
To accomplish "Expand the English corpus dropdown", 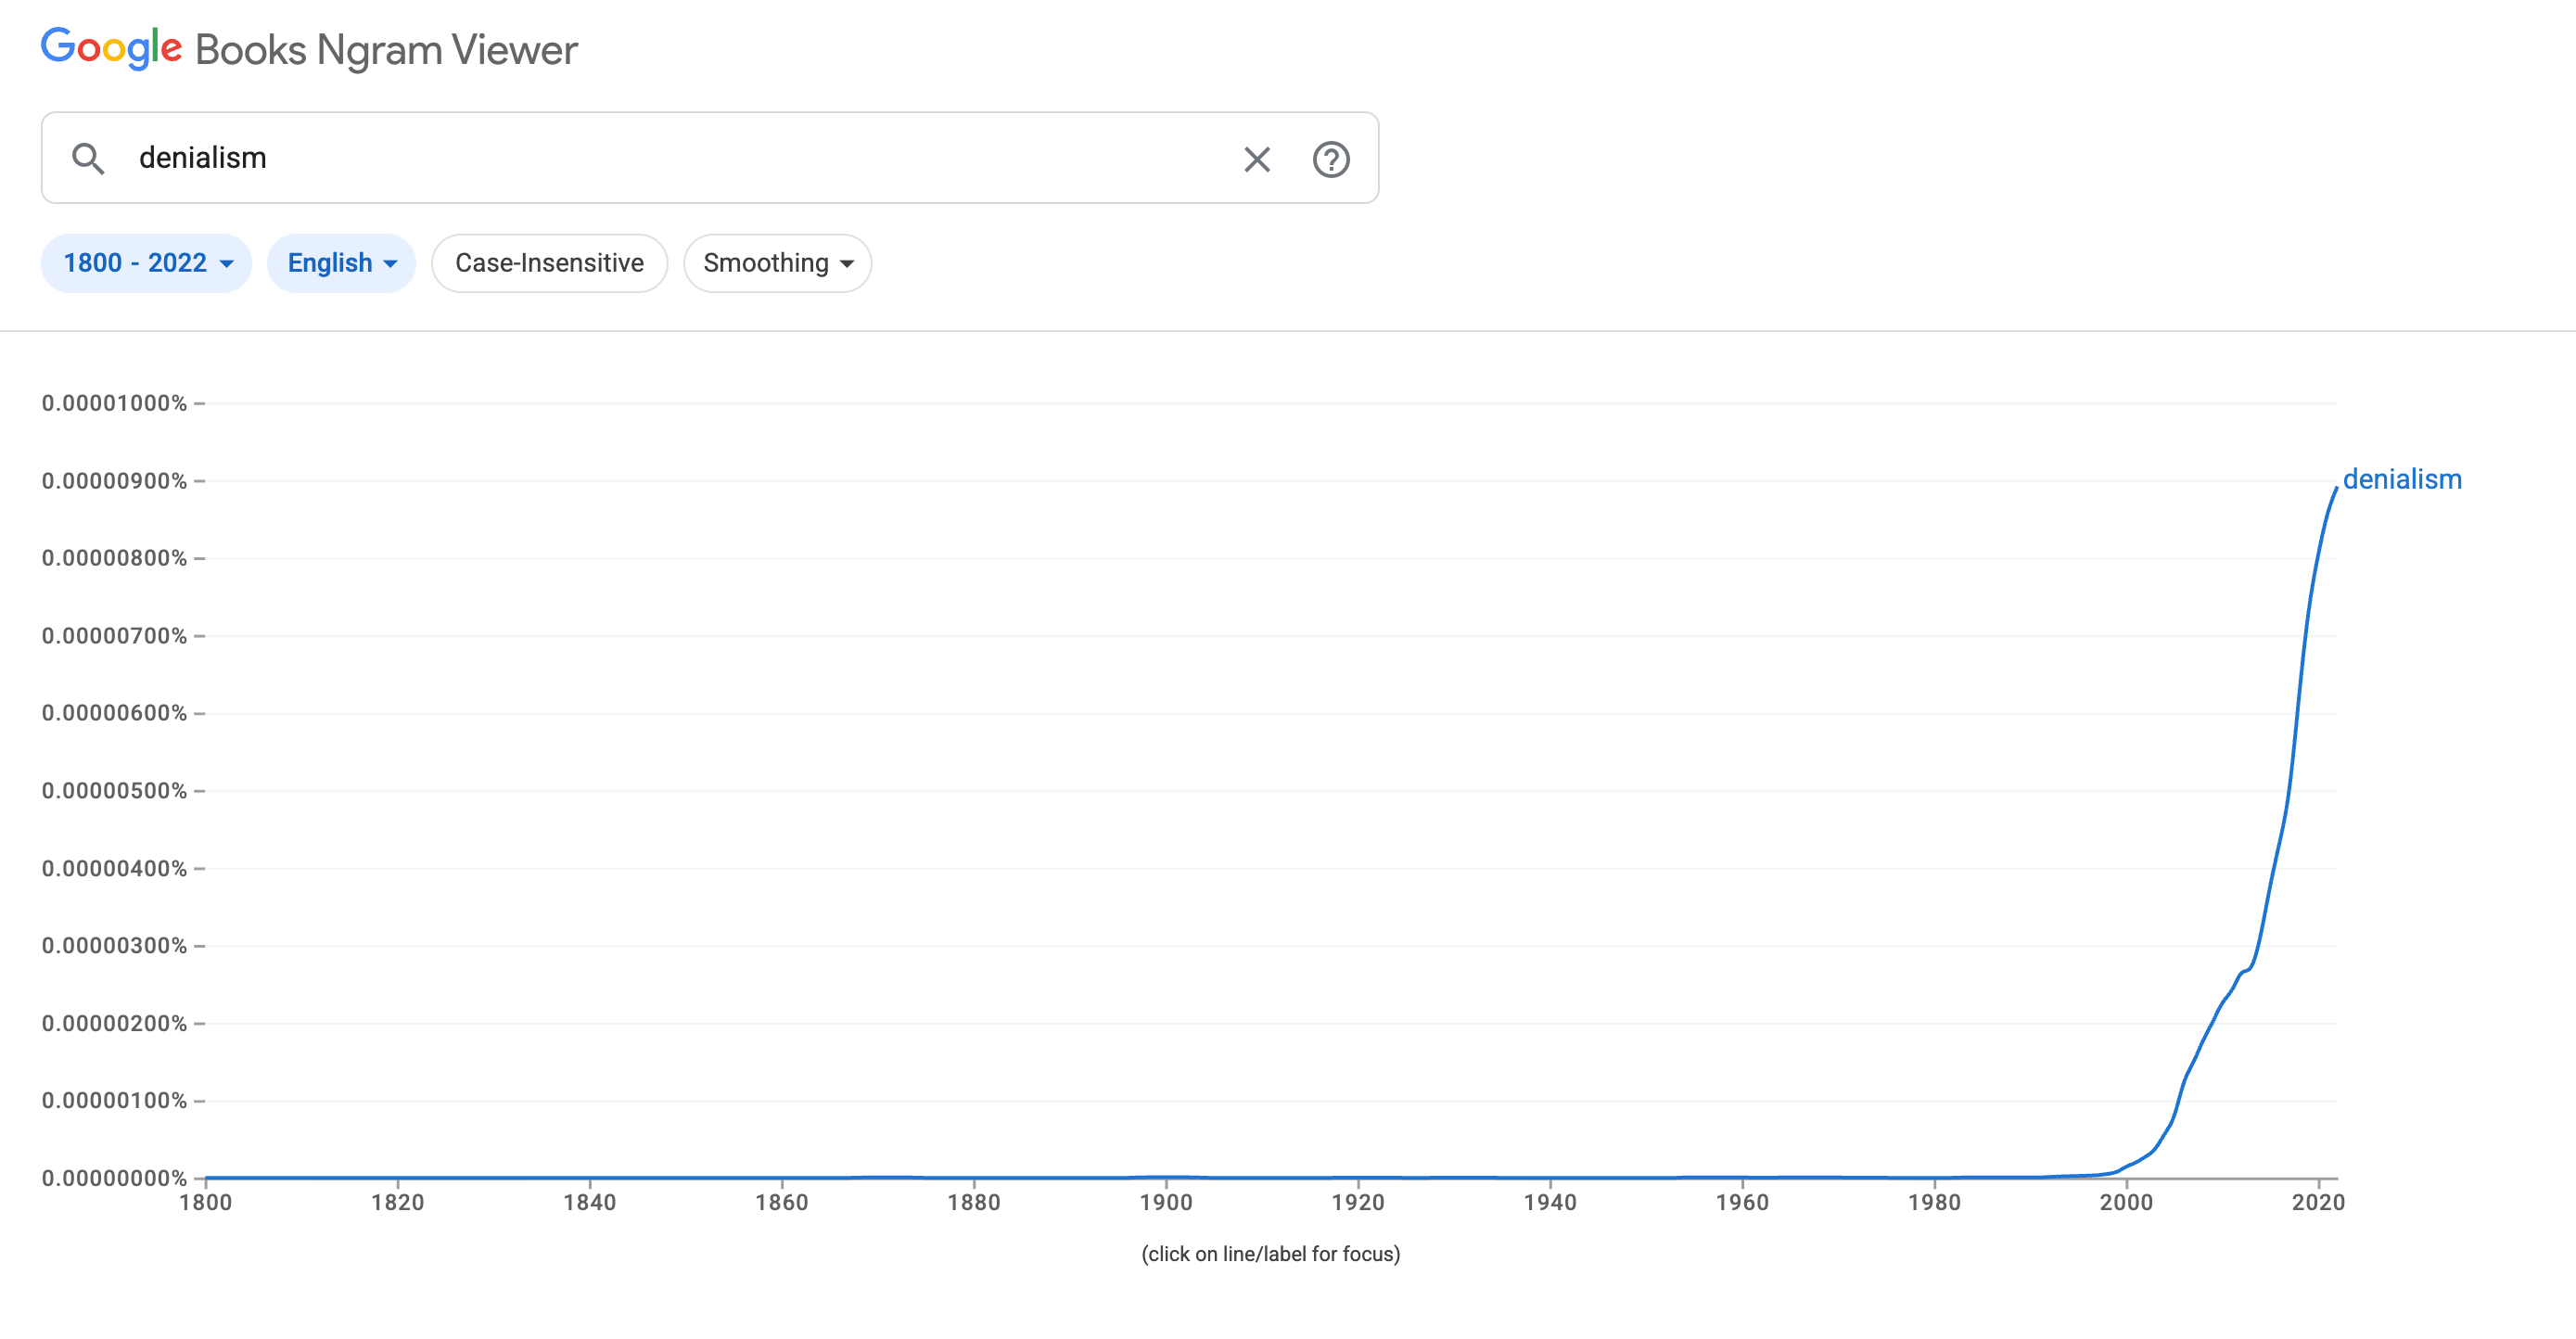I will [x=341, y=263].
